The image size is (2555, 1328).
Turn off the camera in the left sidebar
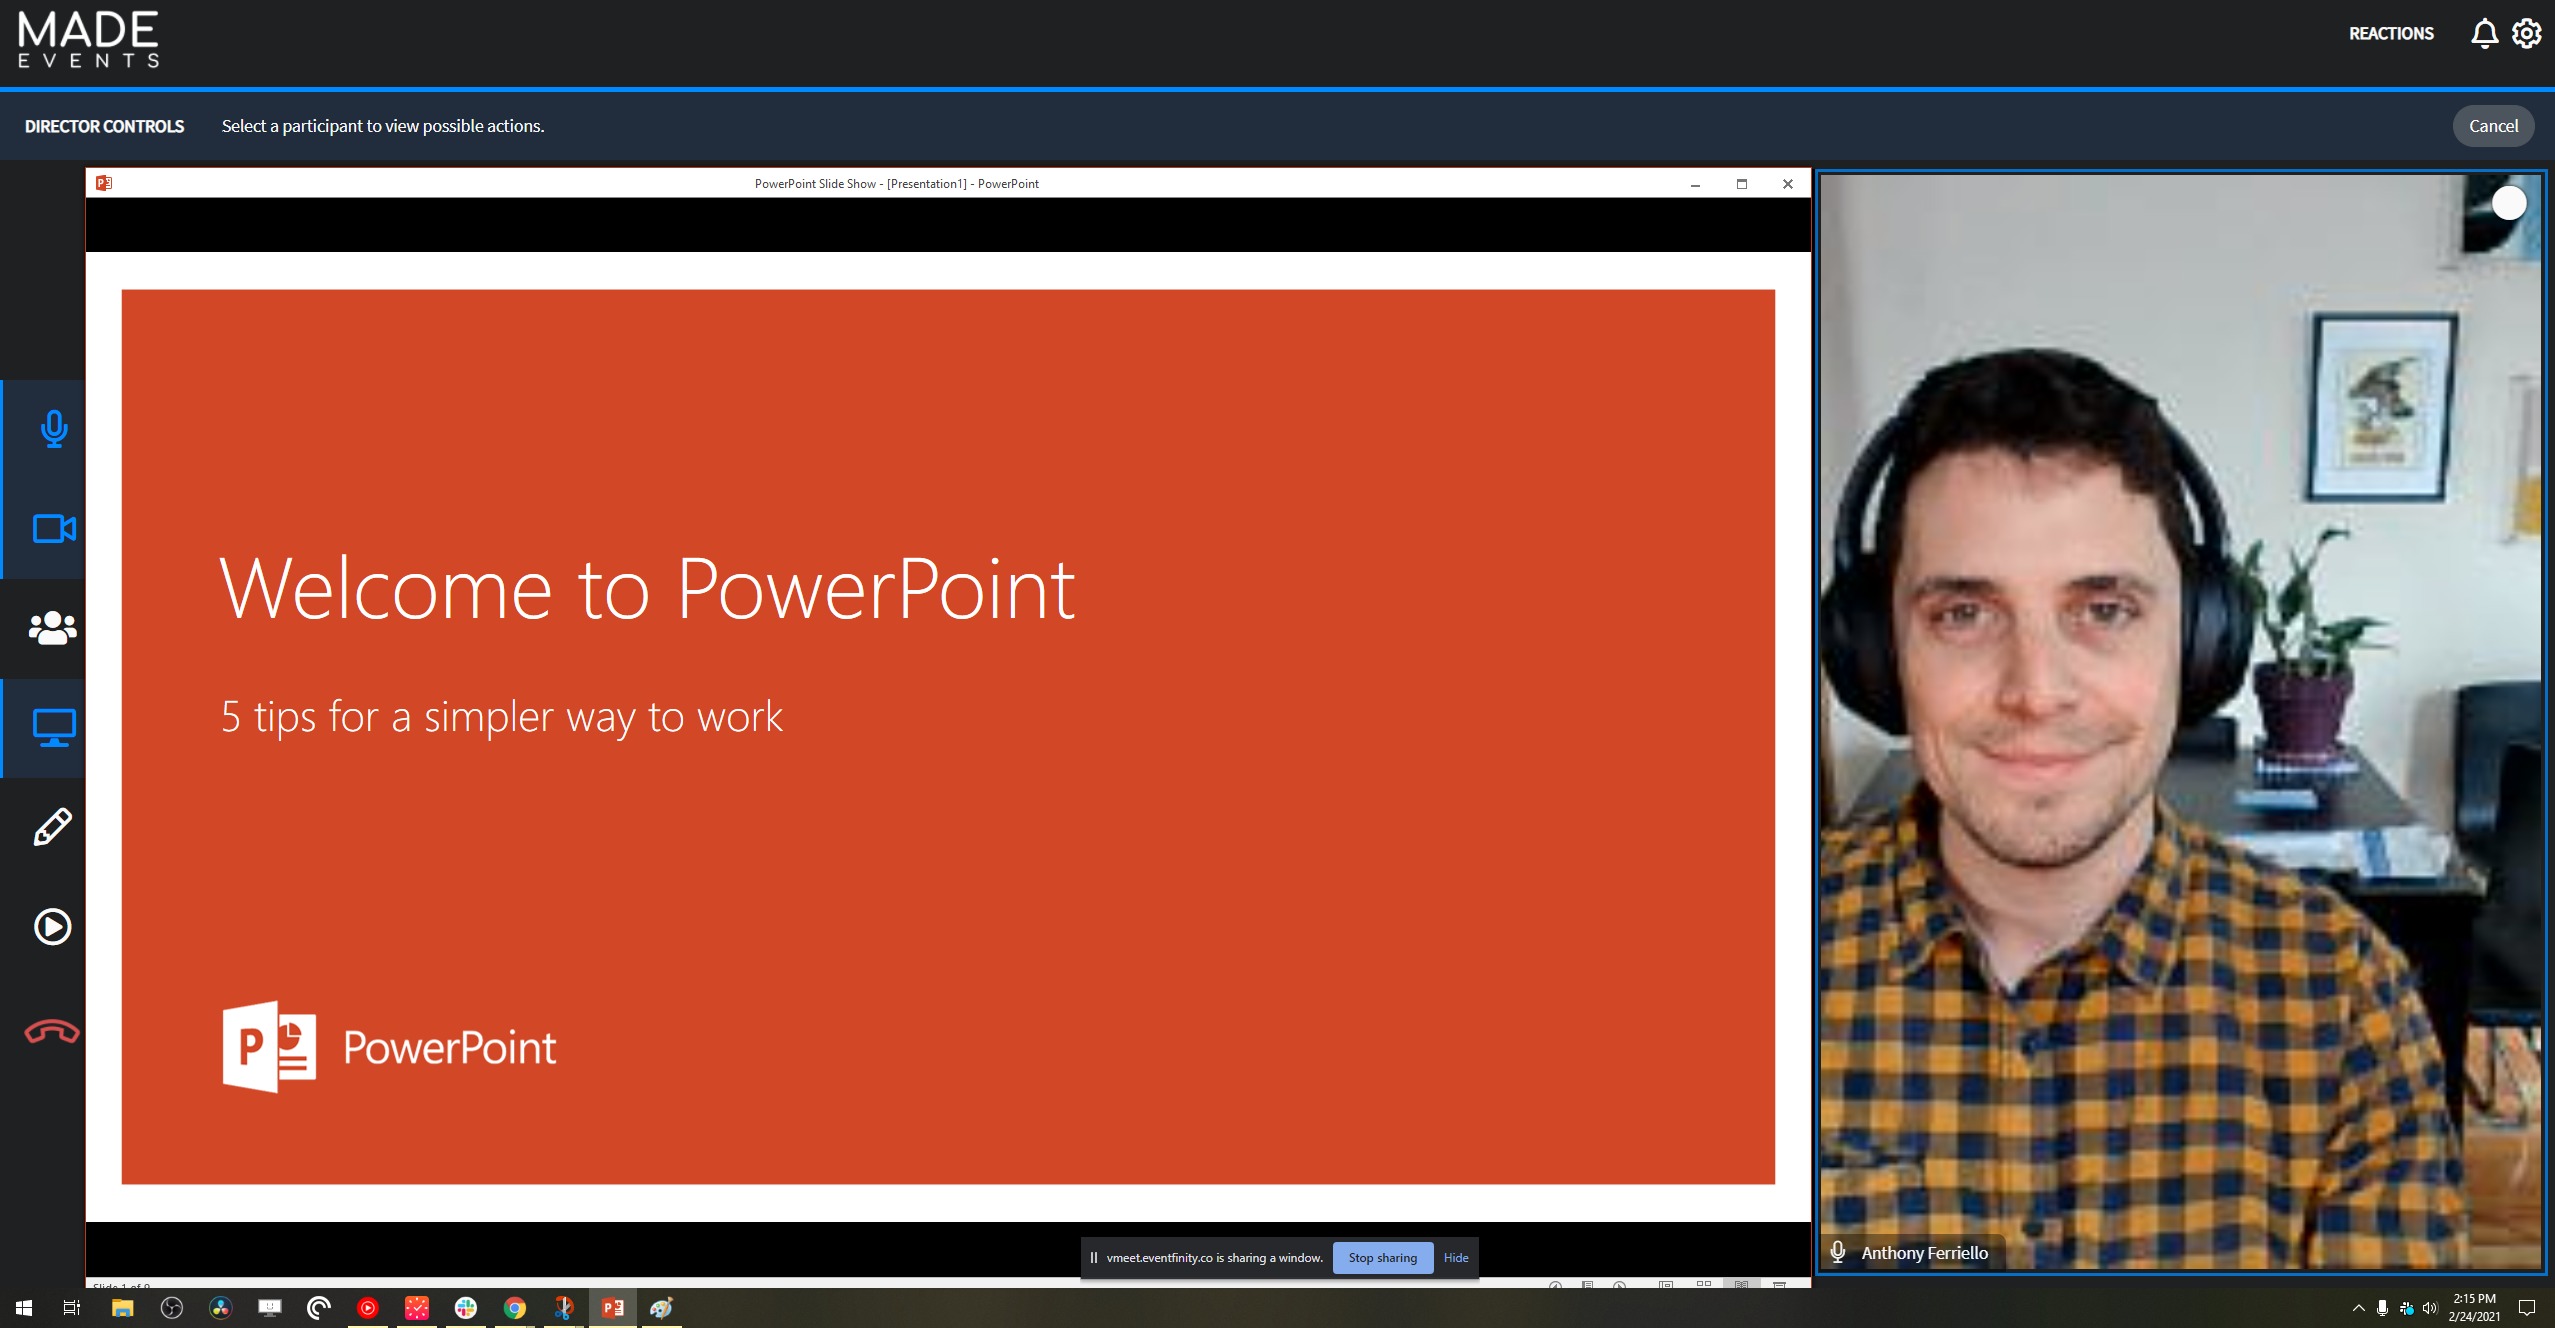click(x=54, y=528)
